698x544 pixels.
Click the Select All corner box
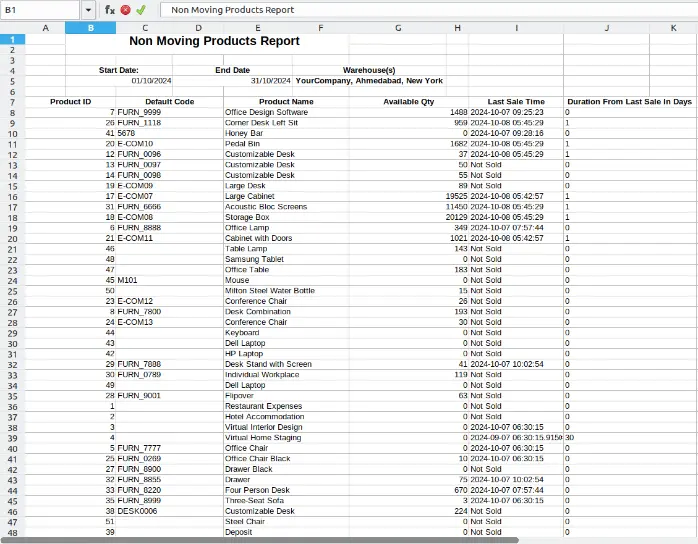(12, 28)
